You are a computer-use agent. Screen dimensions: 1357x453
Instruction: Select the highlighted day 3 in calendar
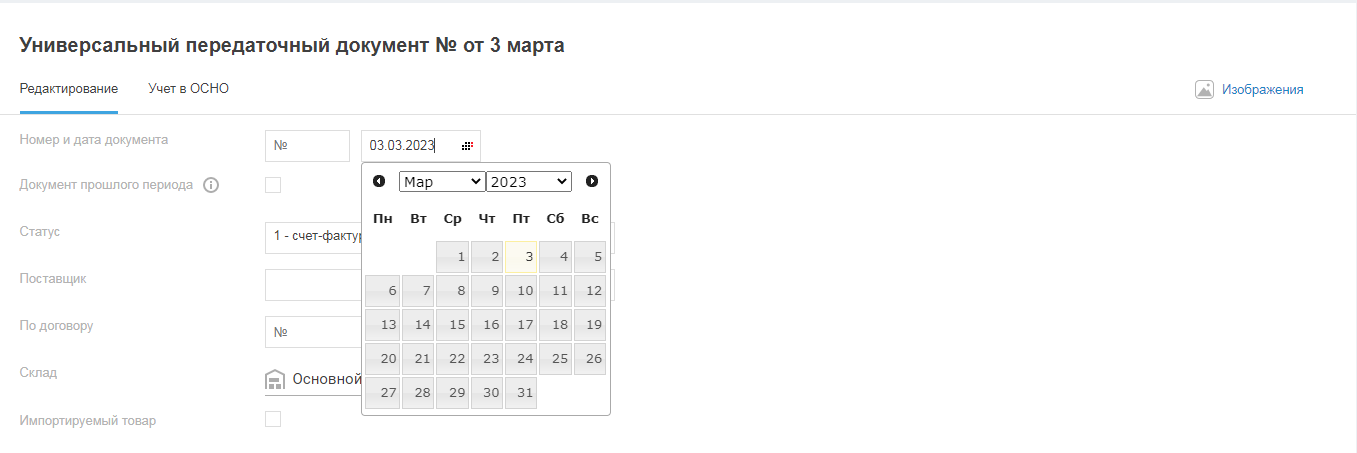(x=521, y=257)
